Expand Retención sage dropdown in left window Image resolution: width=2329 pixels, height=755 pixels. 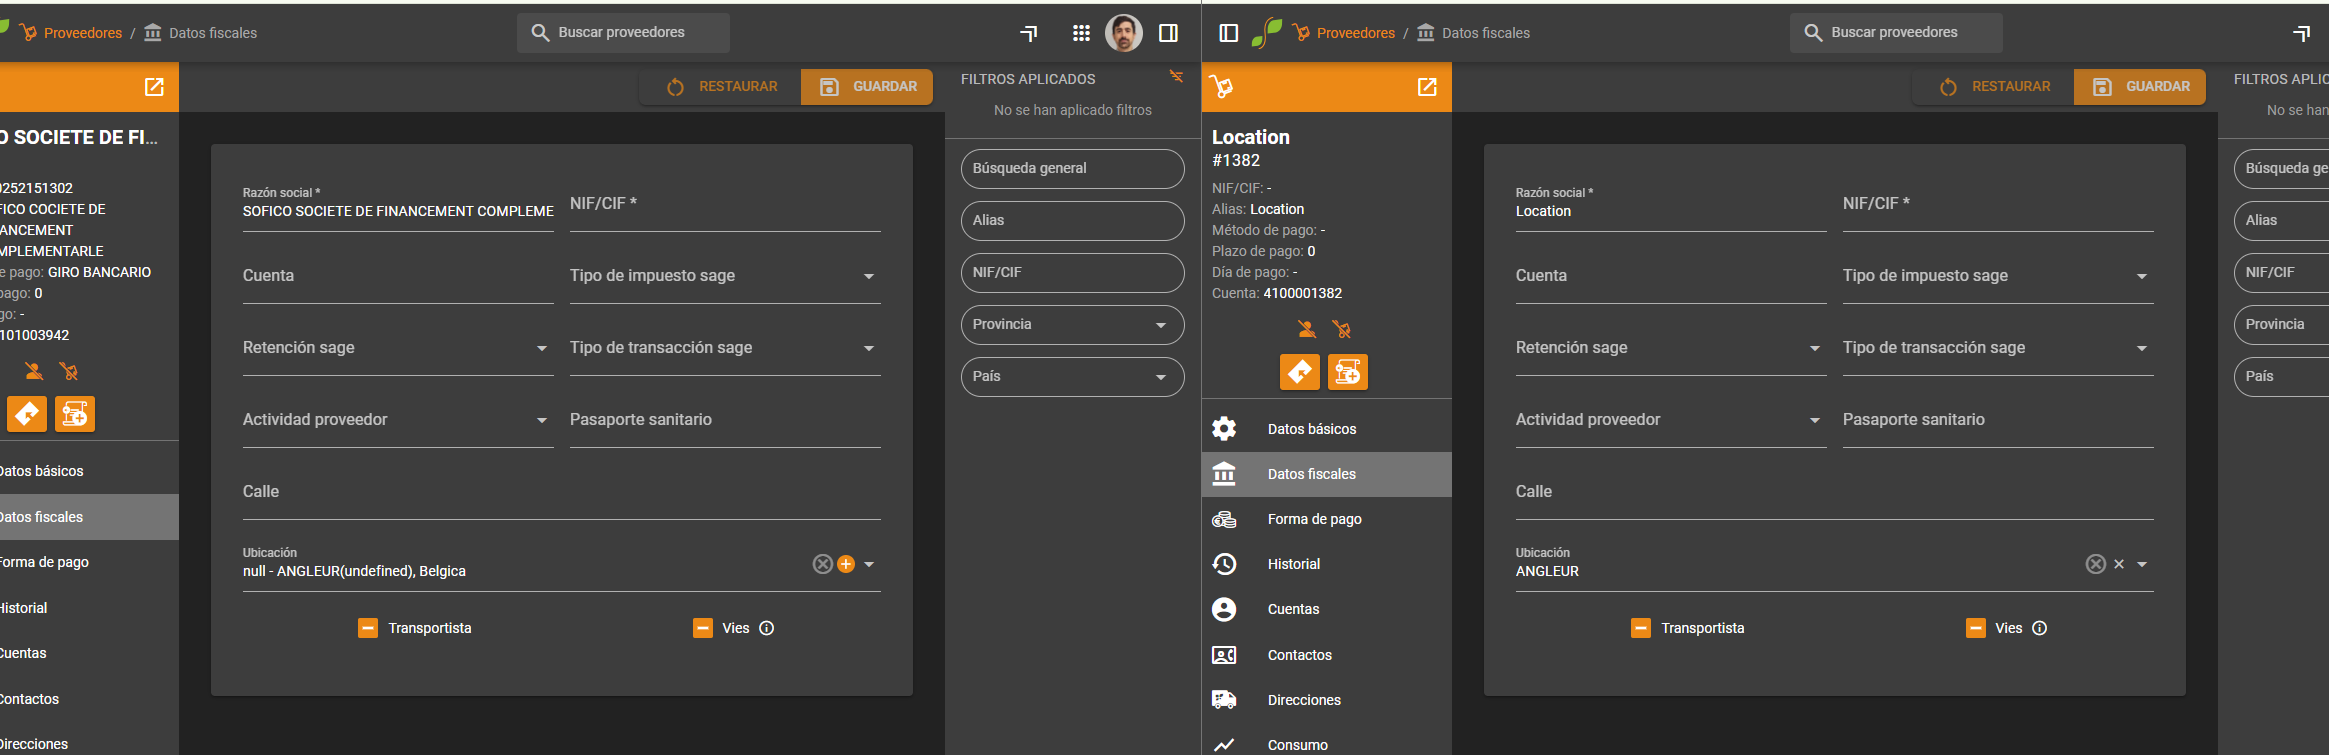(x=542, y=348)
